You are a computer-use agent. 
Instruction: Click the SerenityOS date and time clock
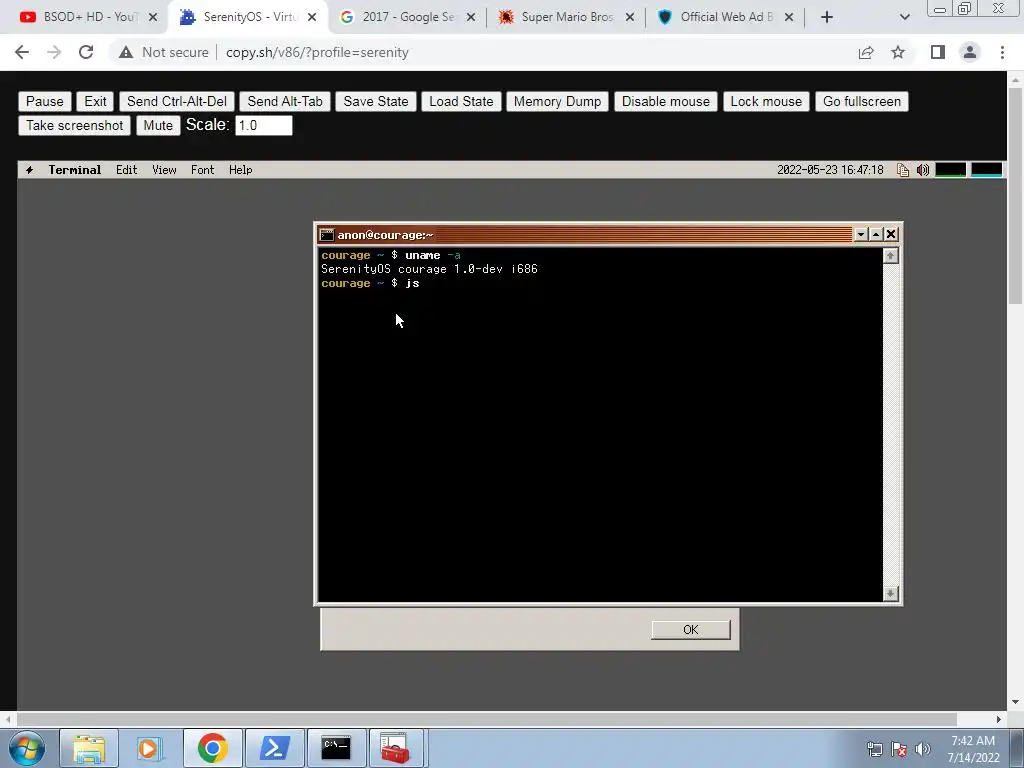(830, 170)
